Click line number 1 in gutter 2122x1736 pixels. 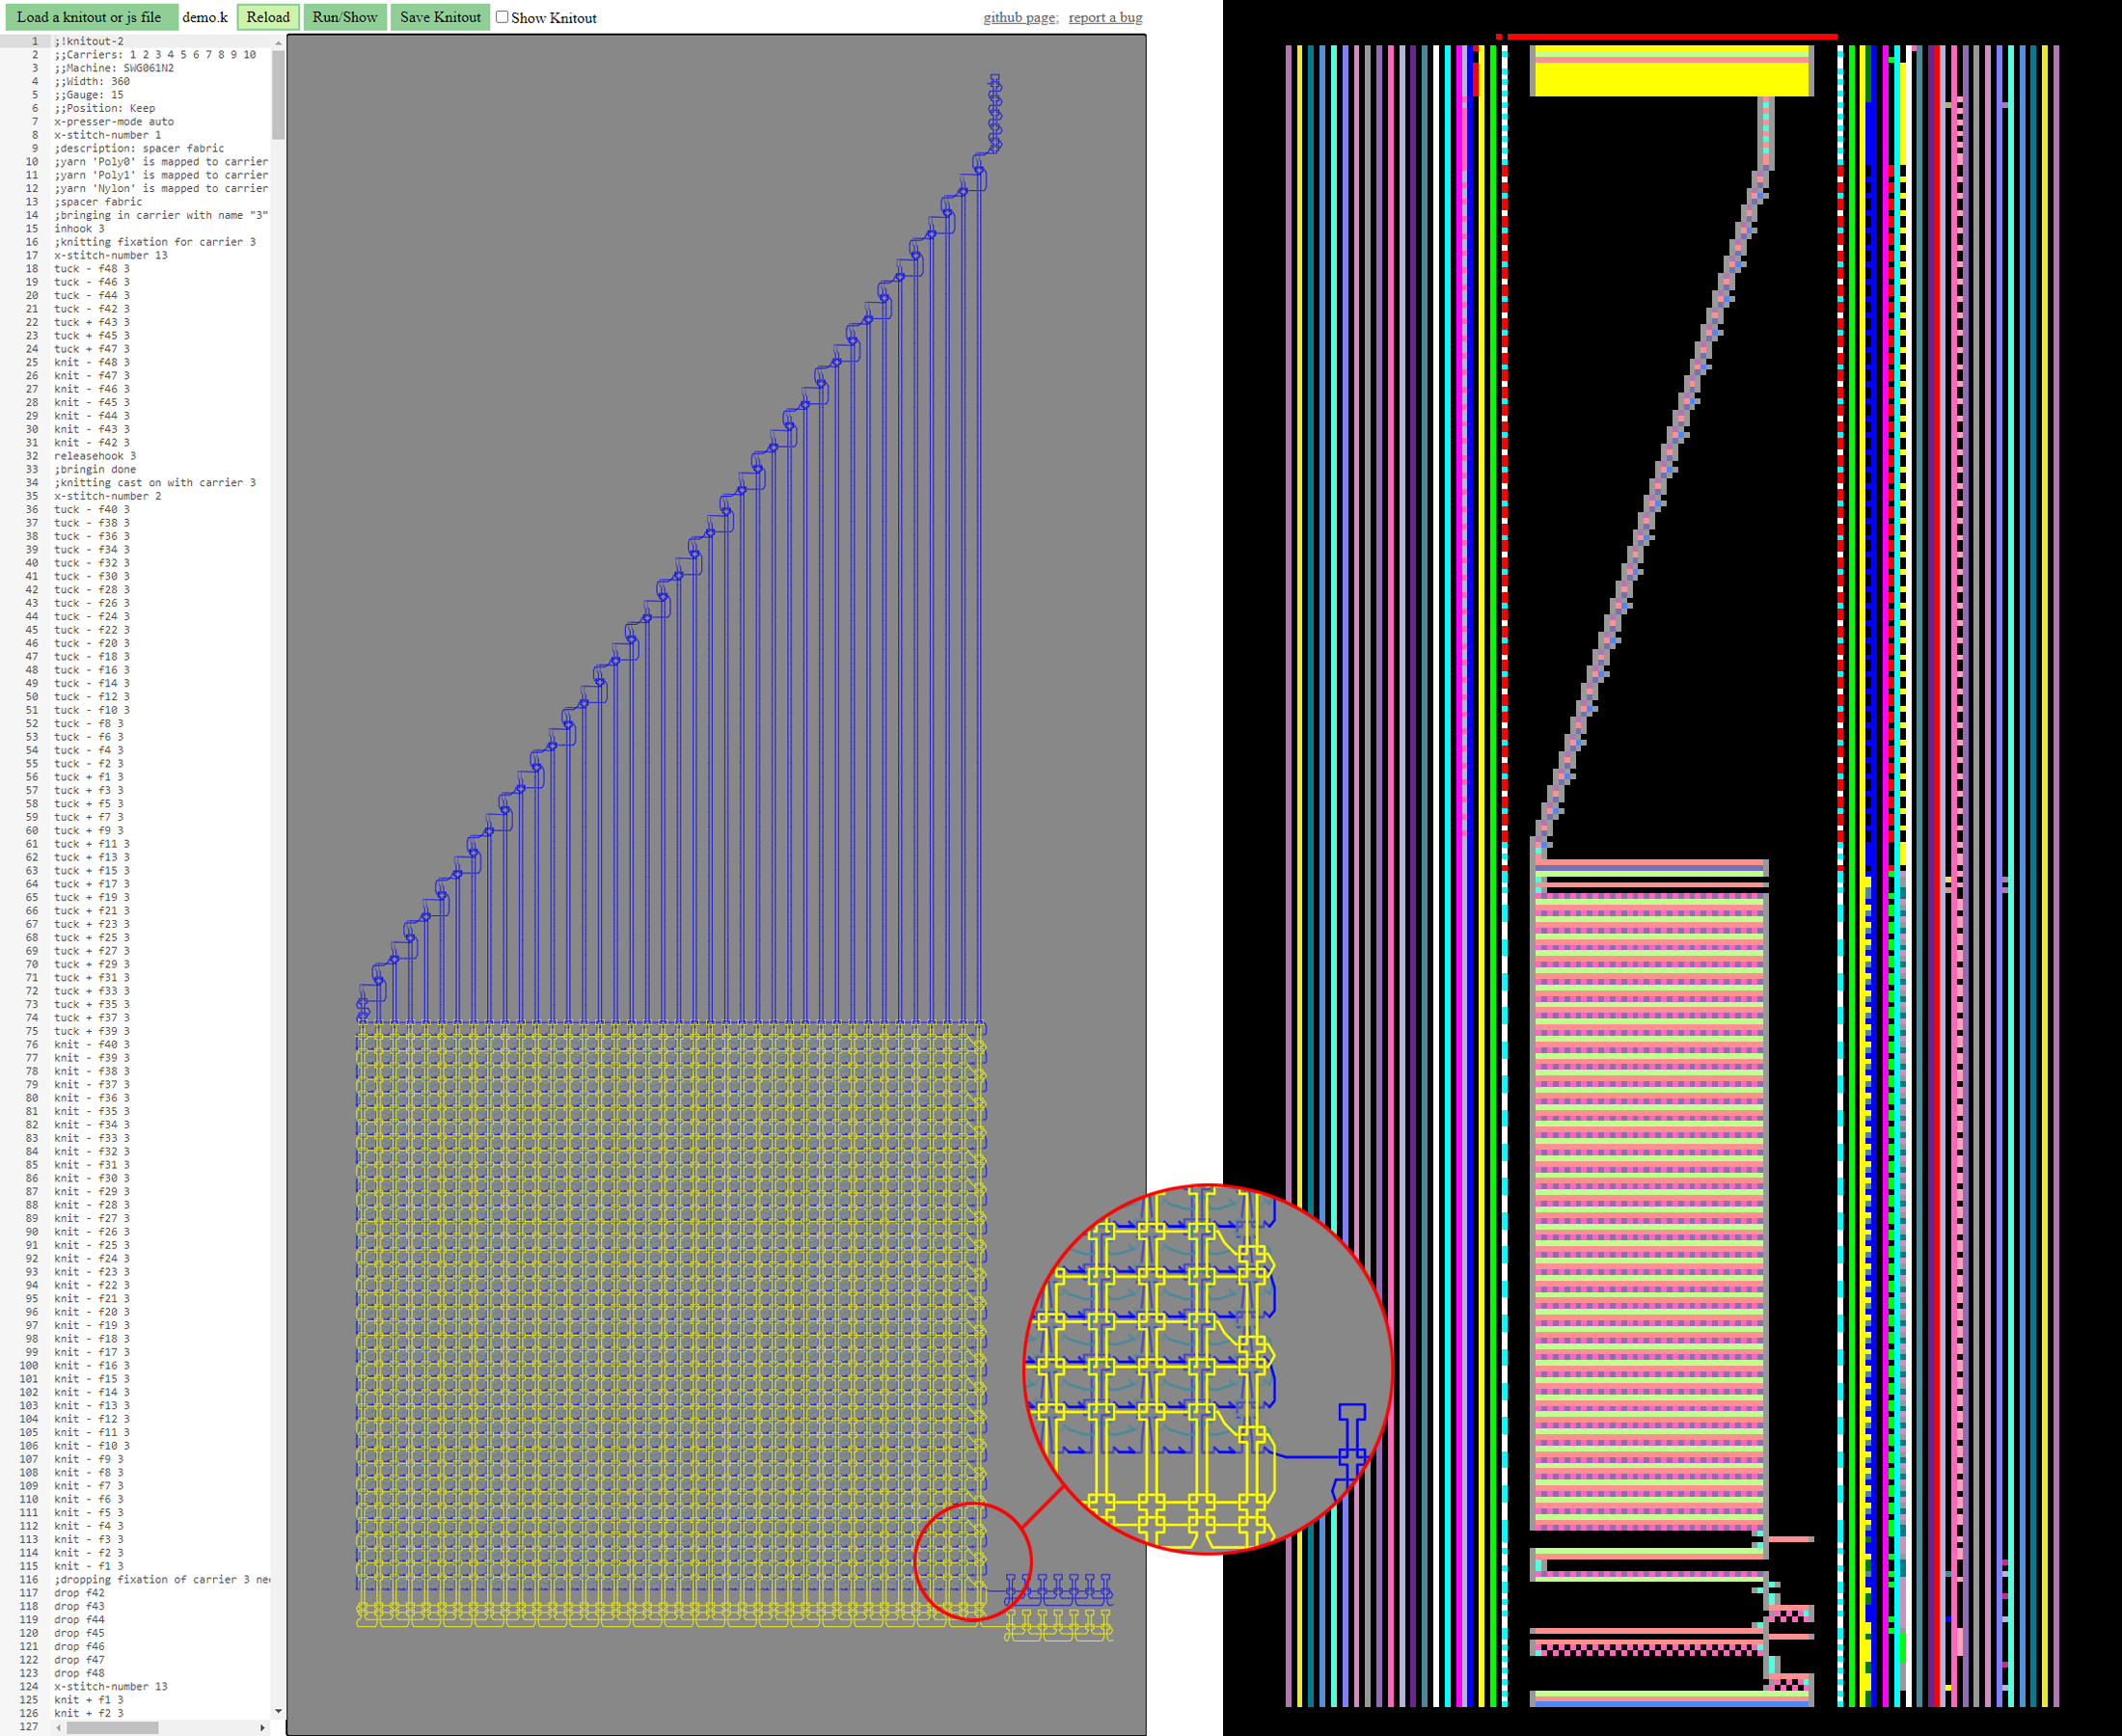[35, 41]
